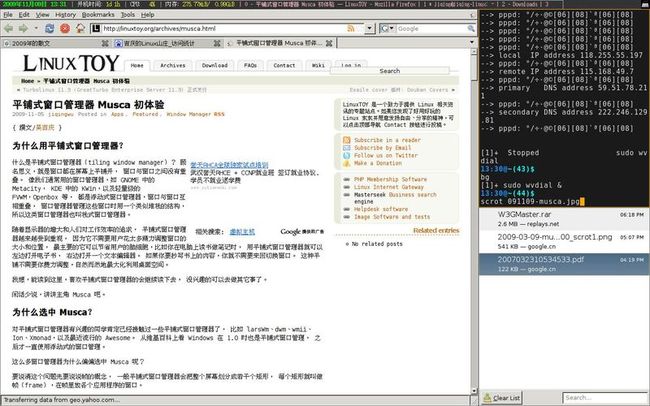Reload the page with the refresh icon
The image size is (650, 406).
pyautogui.click(x=50, y=29)
